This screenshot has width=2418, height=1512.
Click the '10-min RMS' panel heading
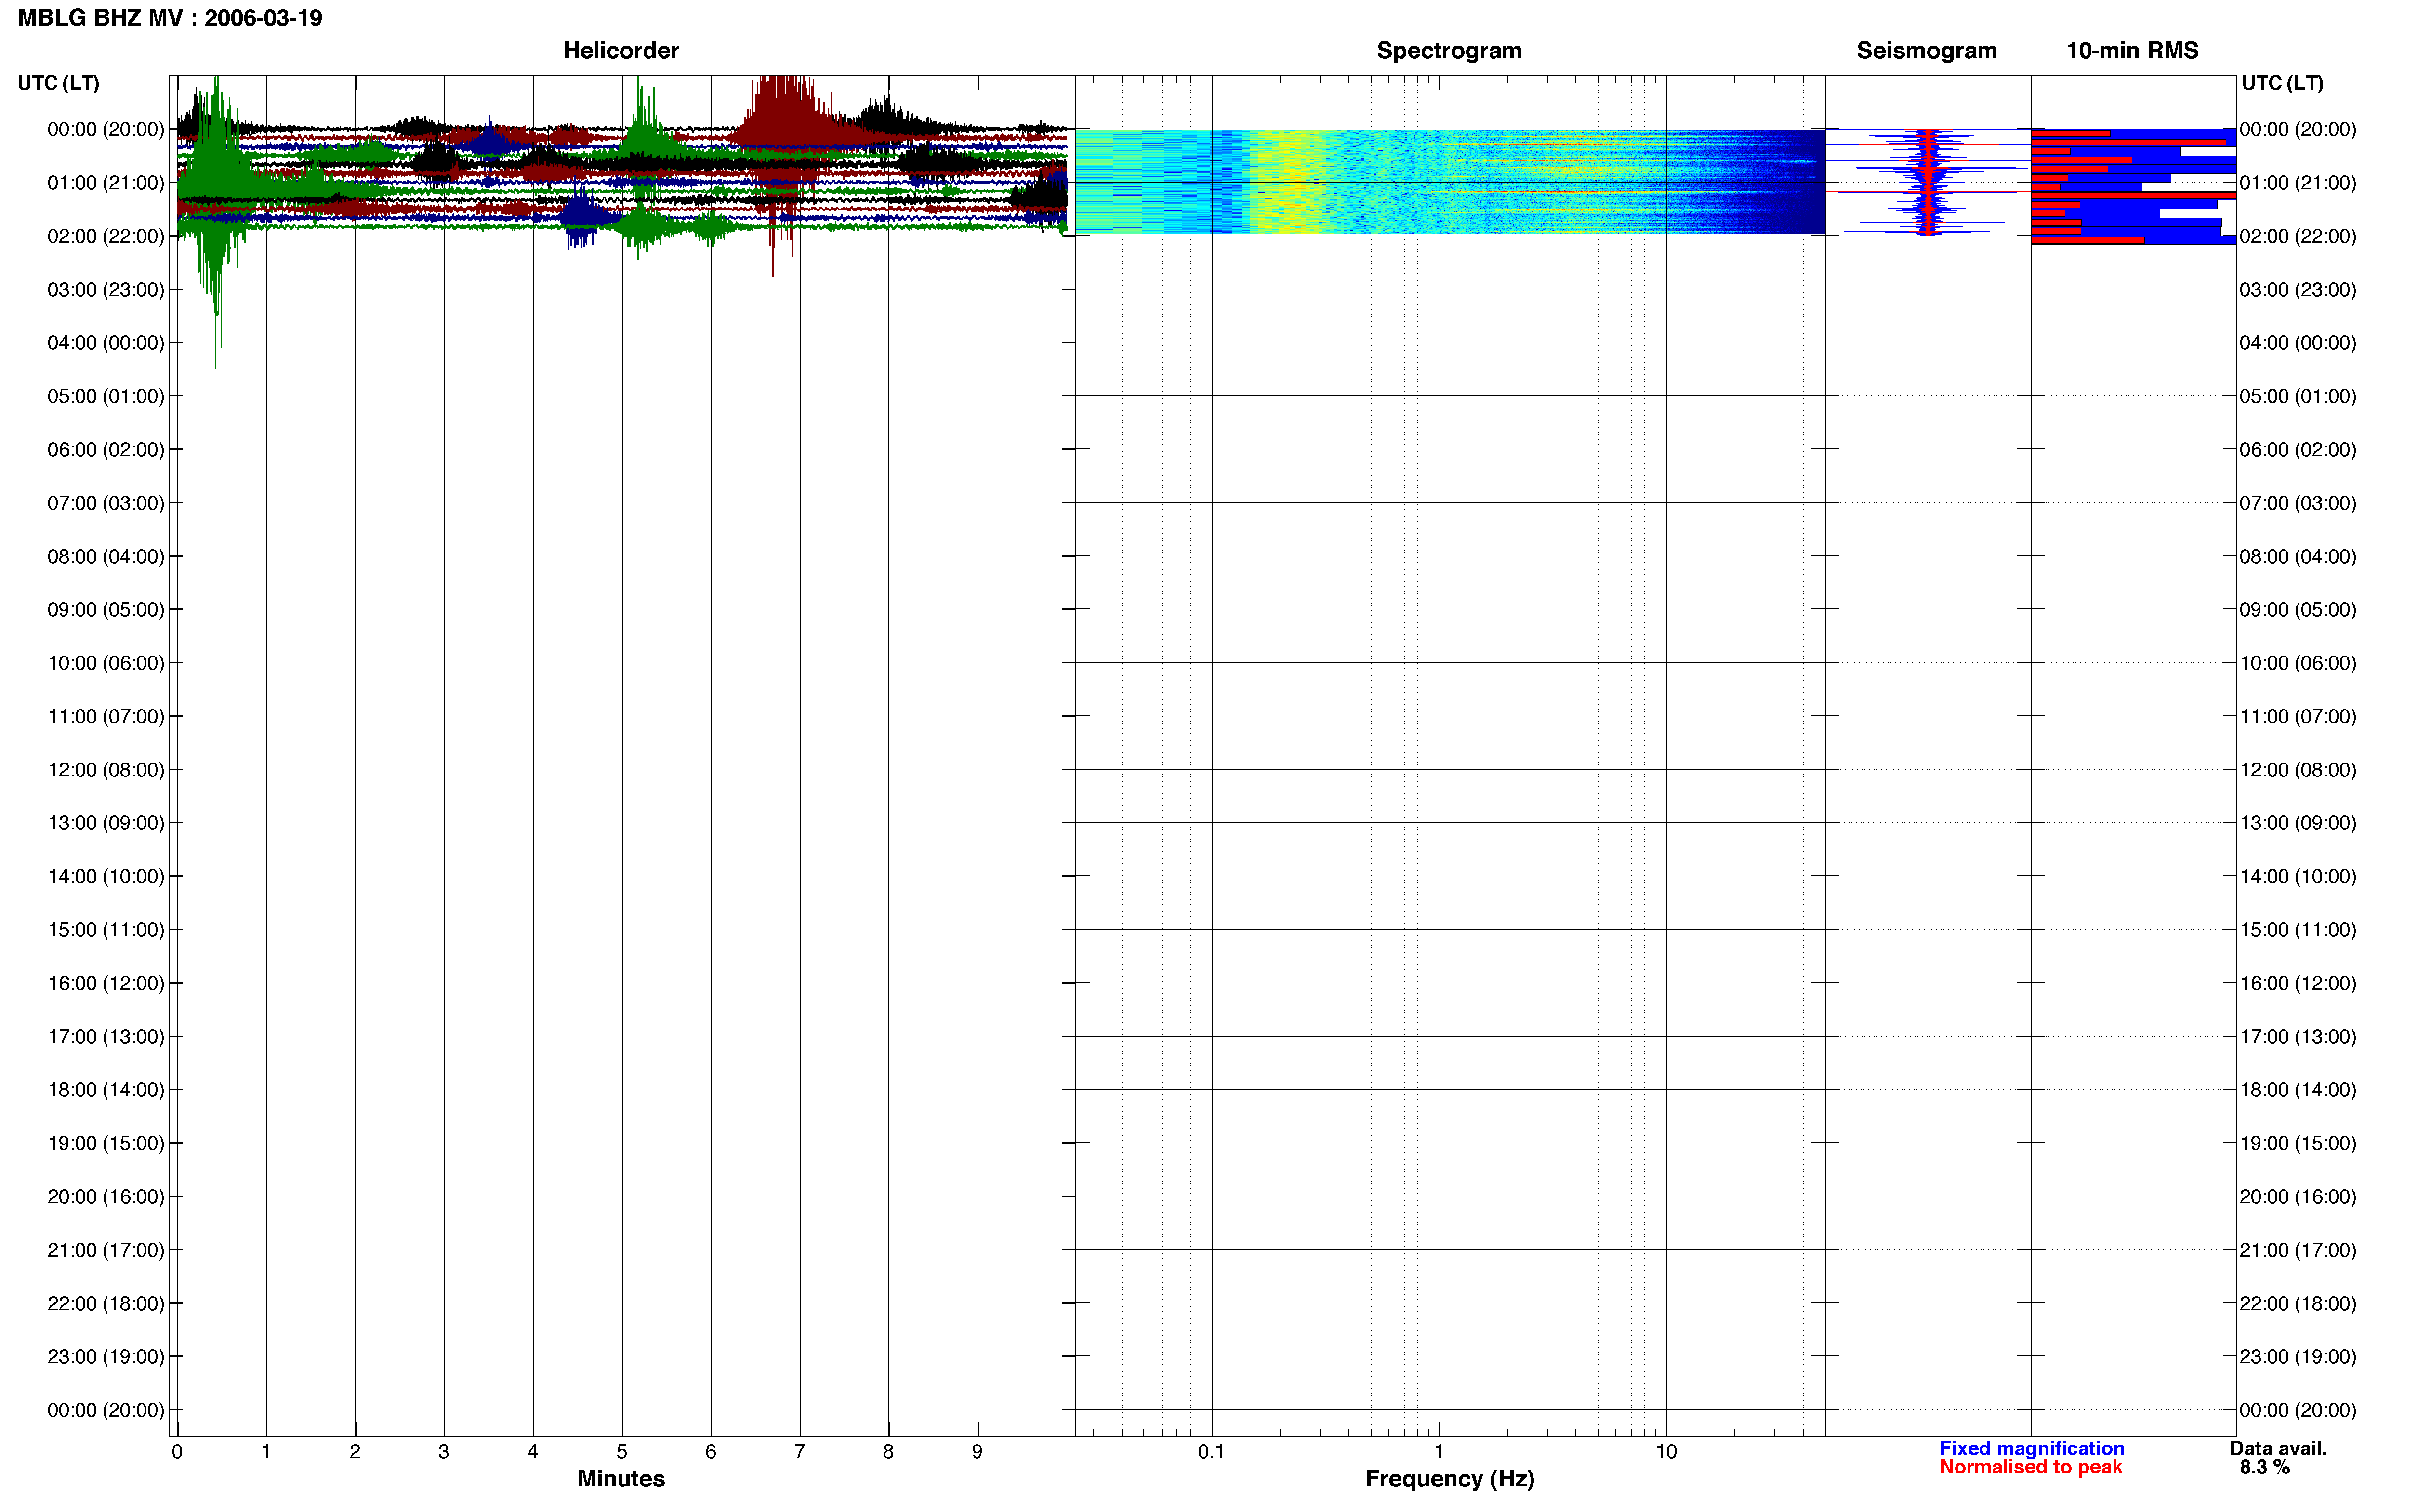(x=2132, y=50)
